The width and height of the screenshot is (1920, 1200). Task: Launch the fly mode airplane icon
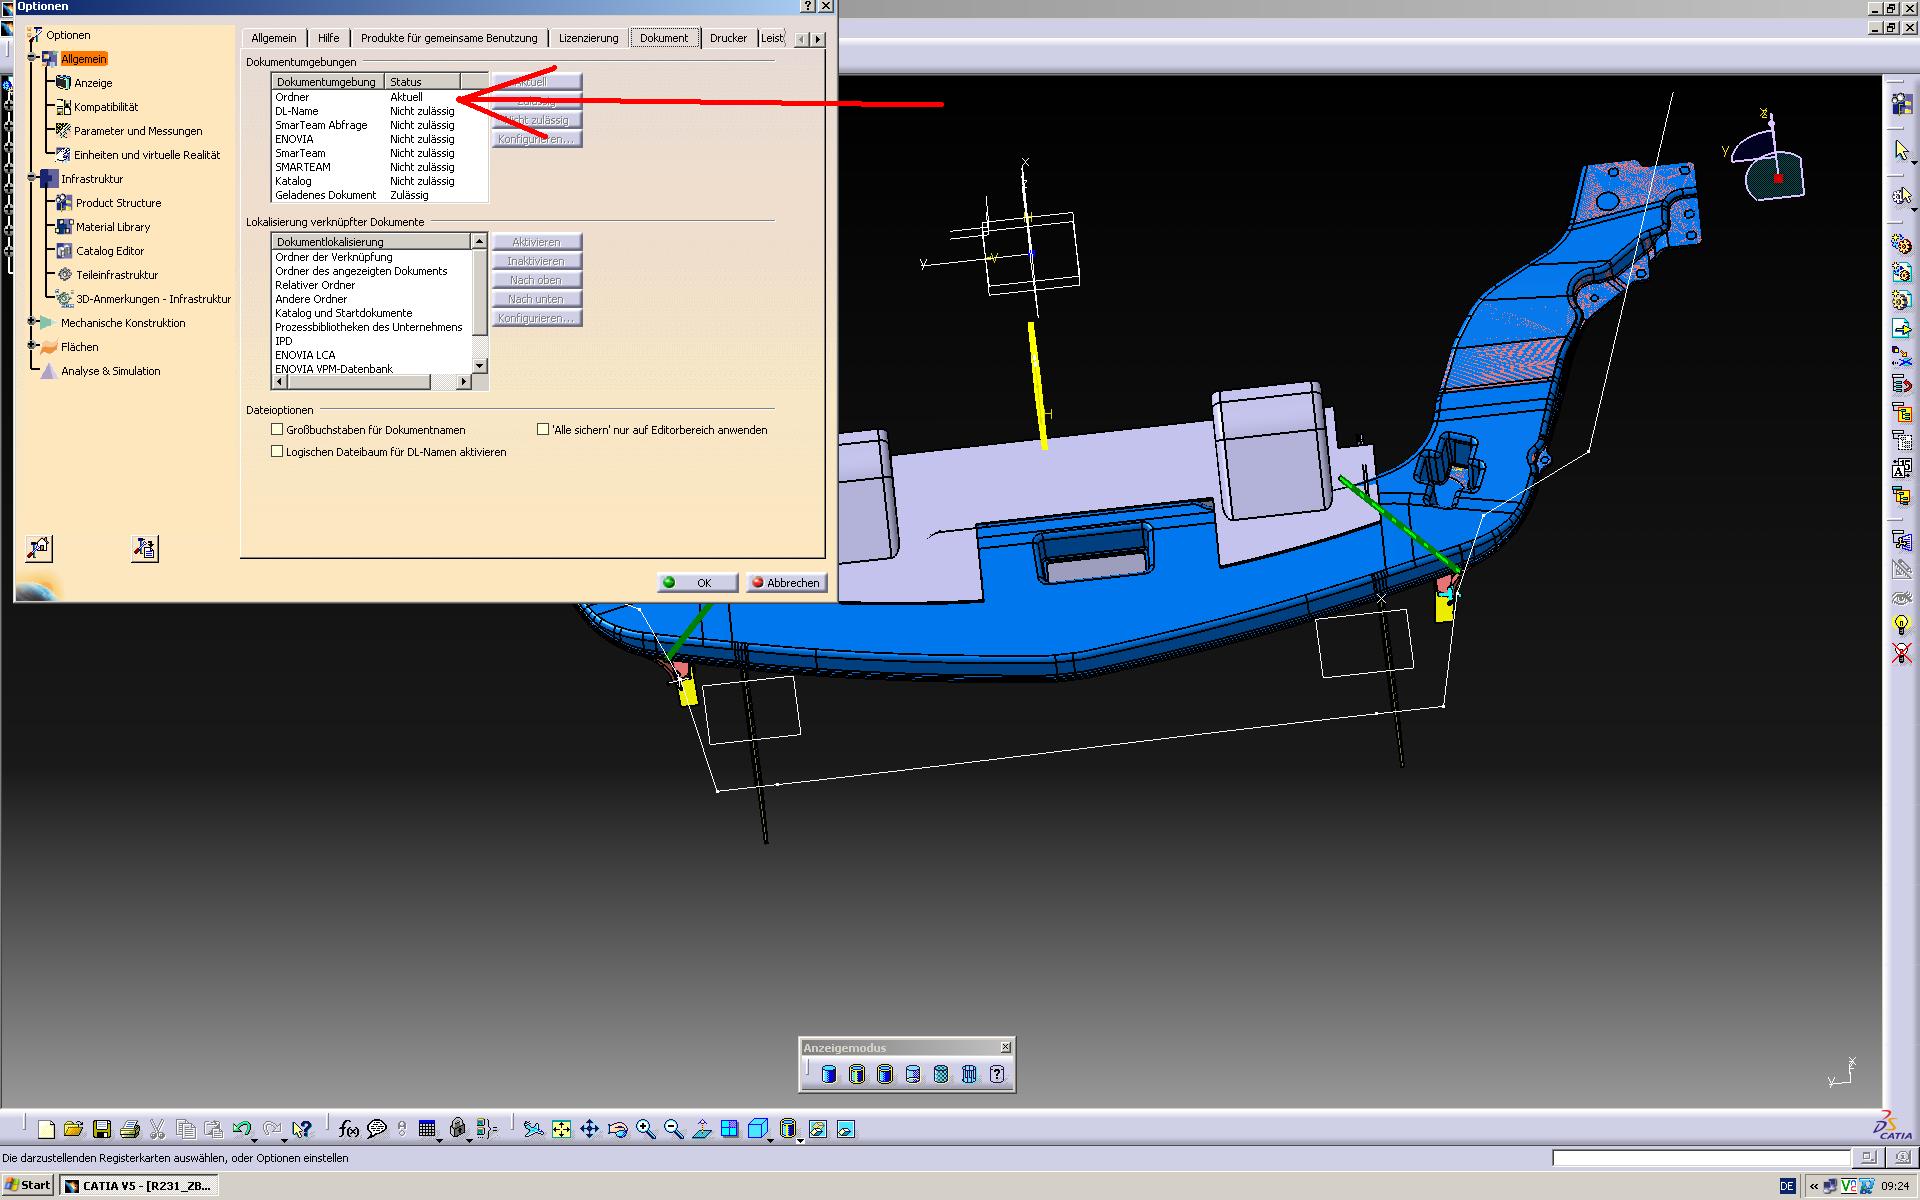click(533, 1129)
